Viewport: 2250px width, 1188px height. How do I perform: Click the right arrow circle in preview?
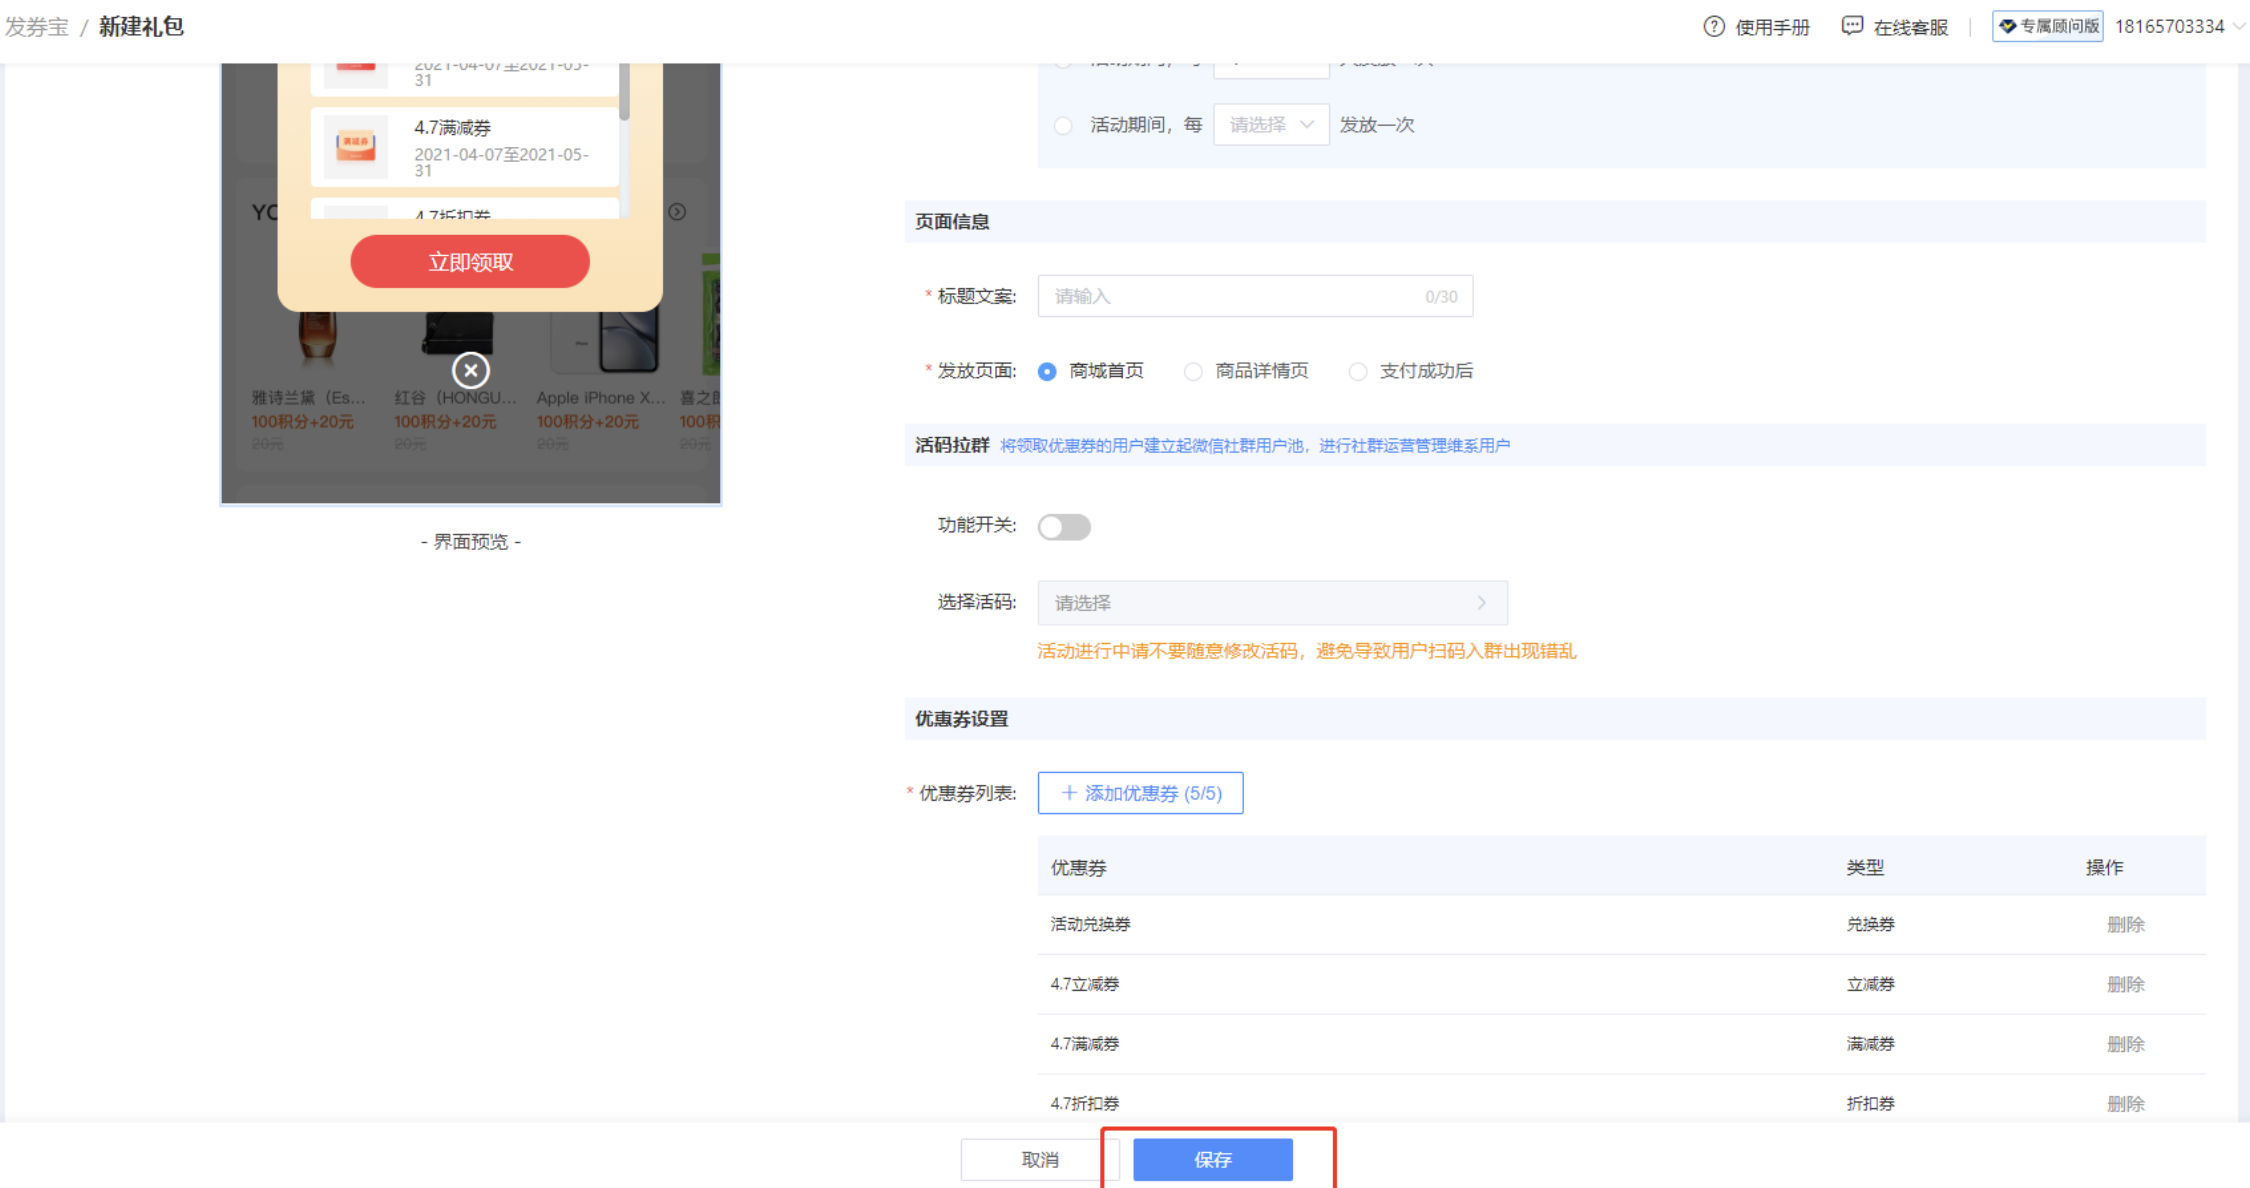[x=677, y=212]
